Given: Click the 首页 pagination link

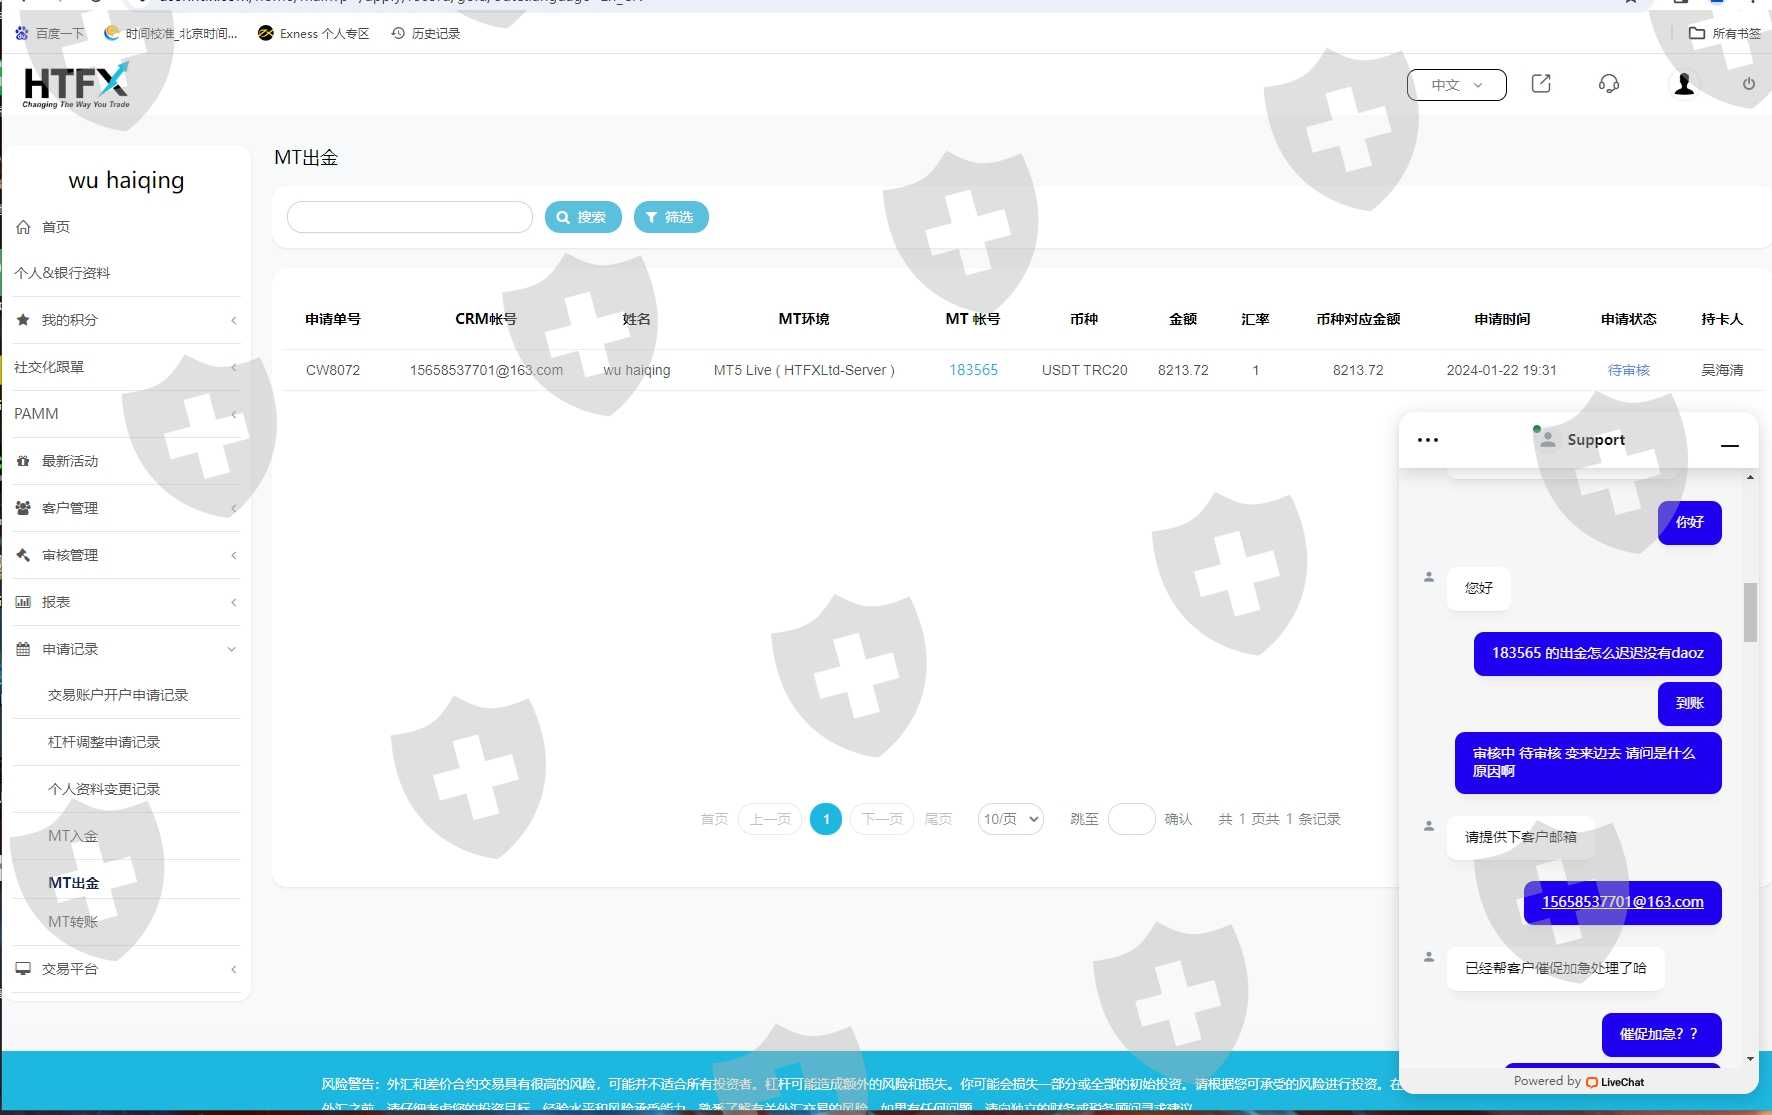Looking at the screenshot, I should pos(714,819).
